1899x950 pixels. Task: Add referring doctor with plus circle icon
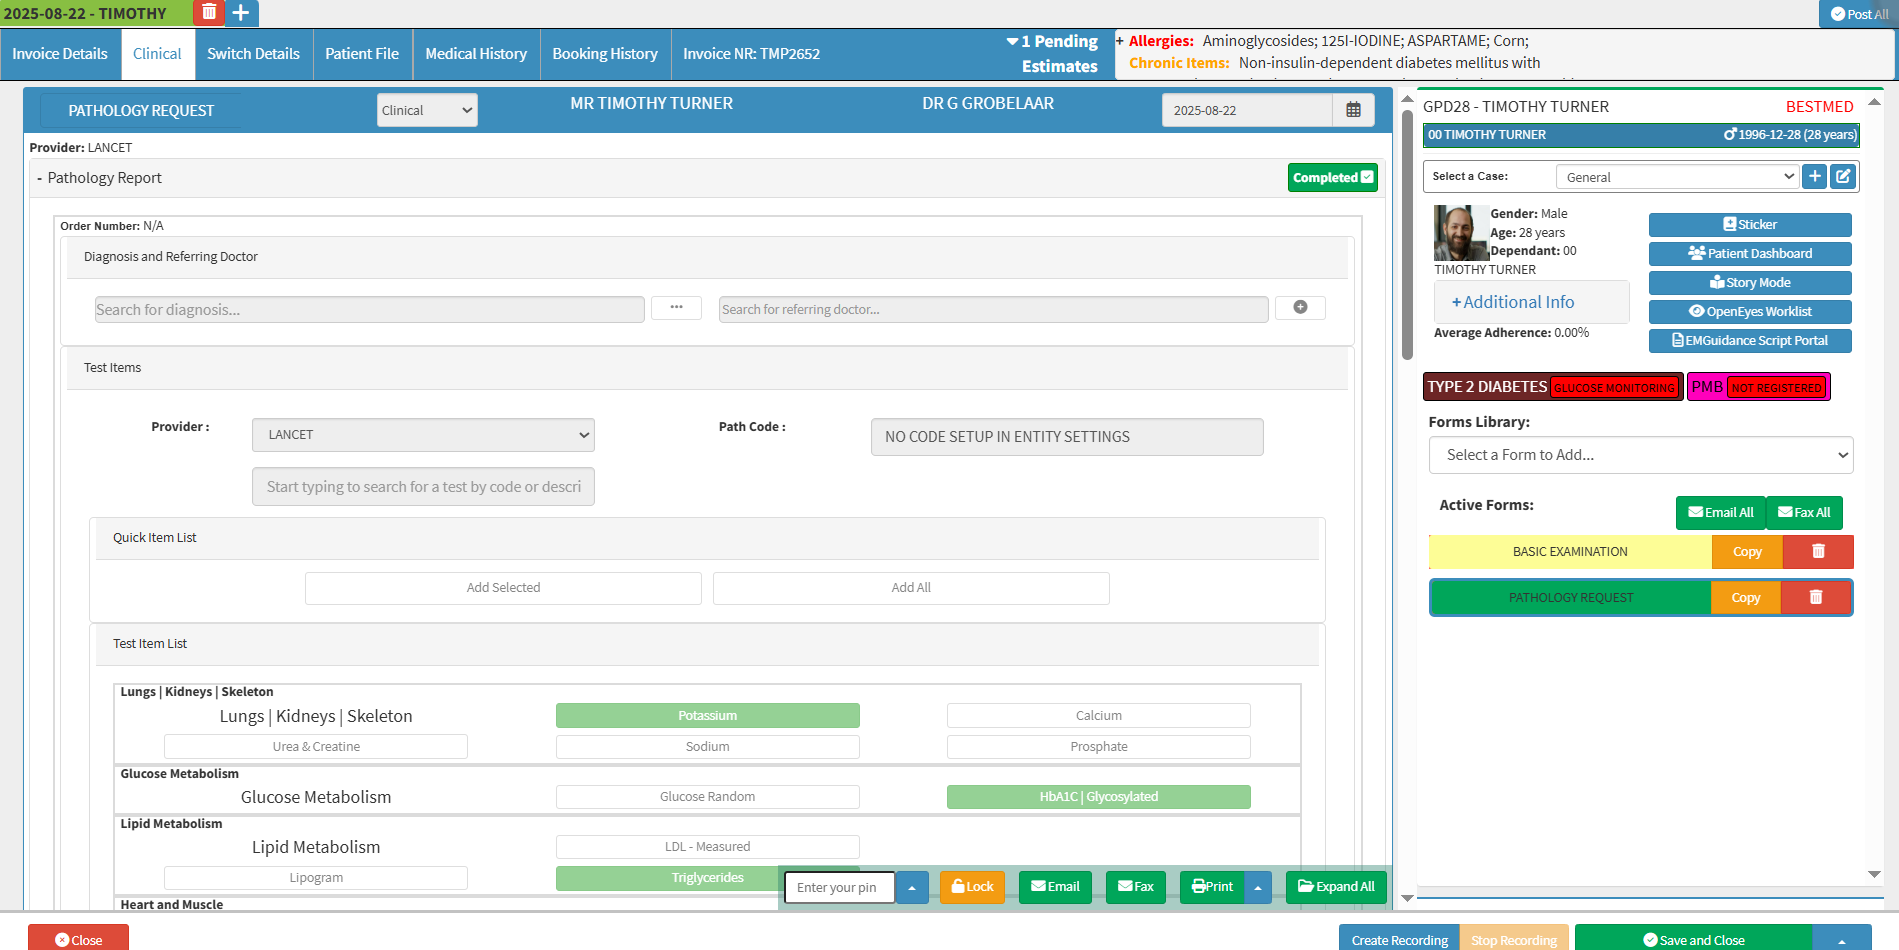1300,308
